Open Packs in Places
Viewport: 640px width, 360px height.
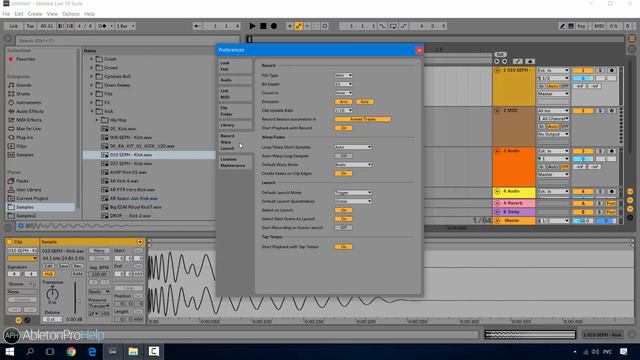pos(22,181)
